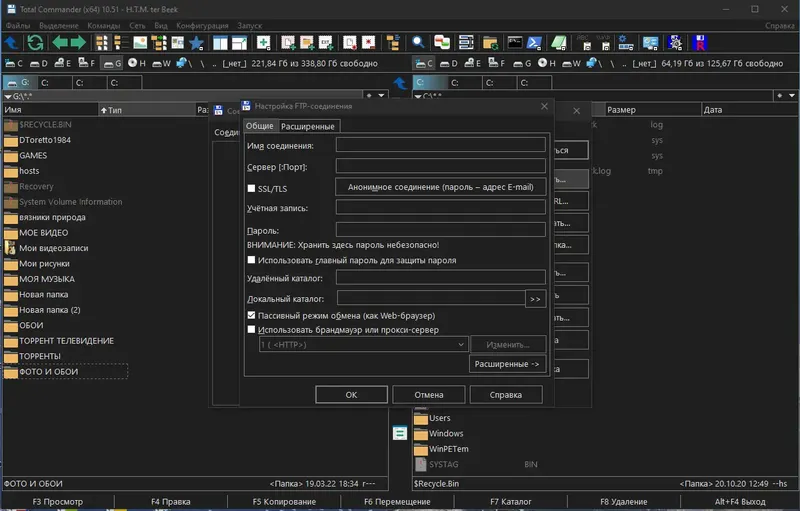800x511 pixels.
Task: Click into the Сервер [:Порт] input field
Action: 440,166
